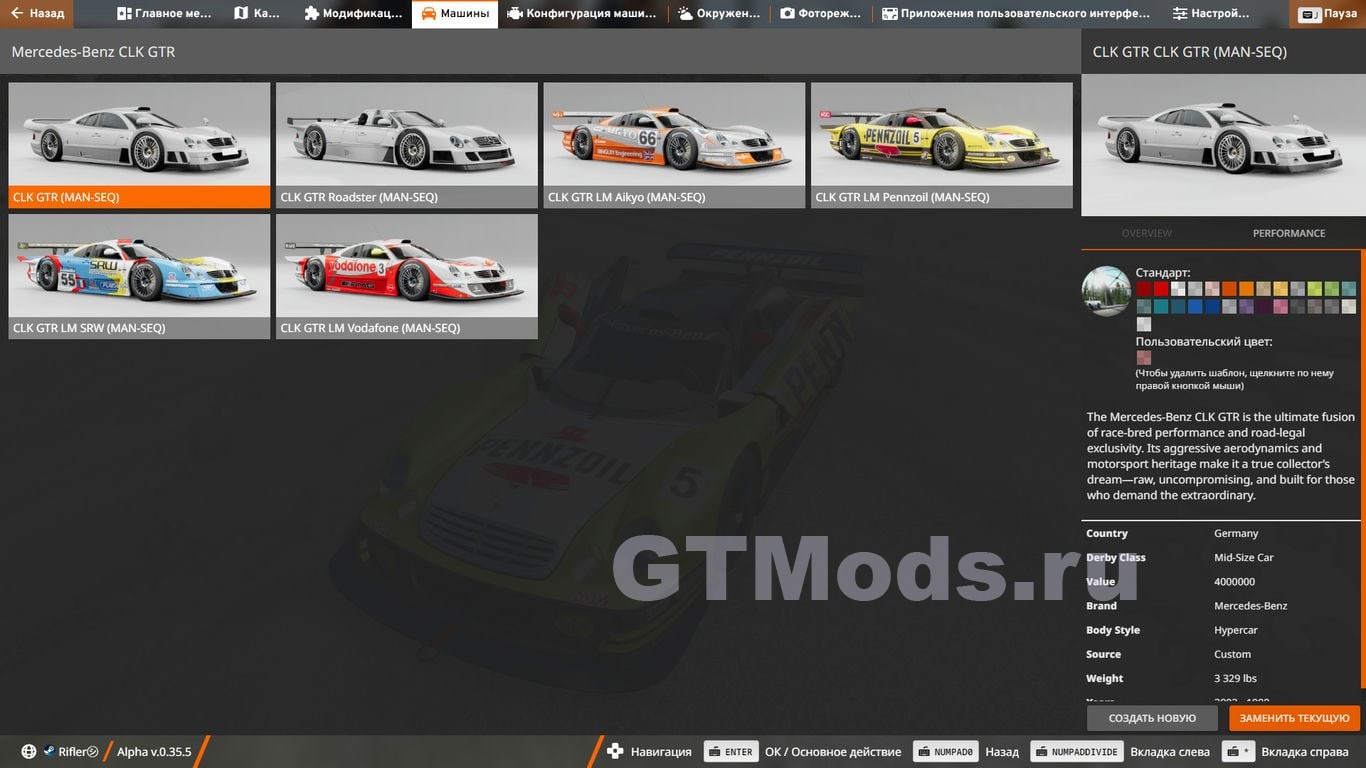
Task: Click the Derby Class value Mid-Size Car
Action: [1244, 558]
